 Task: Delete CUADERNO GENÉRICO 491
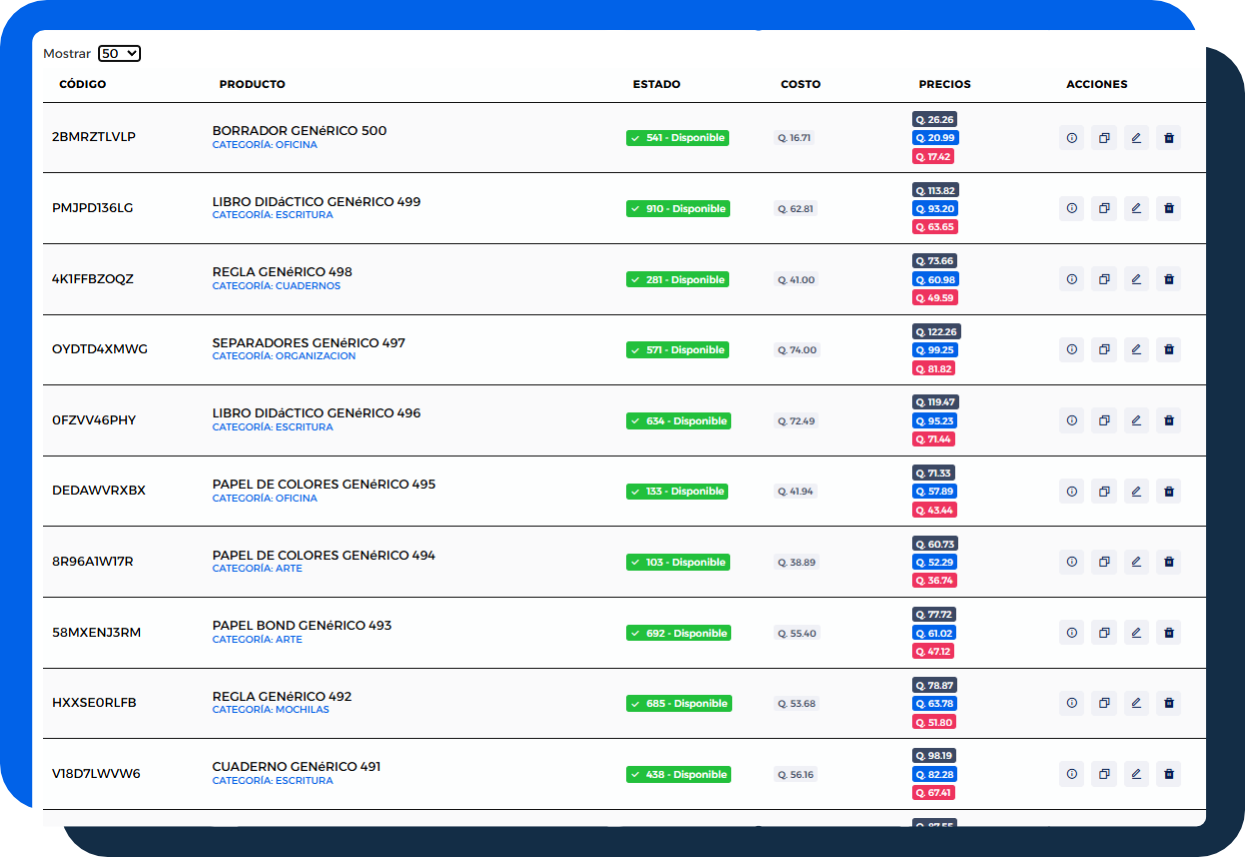point(1169,774)
